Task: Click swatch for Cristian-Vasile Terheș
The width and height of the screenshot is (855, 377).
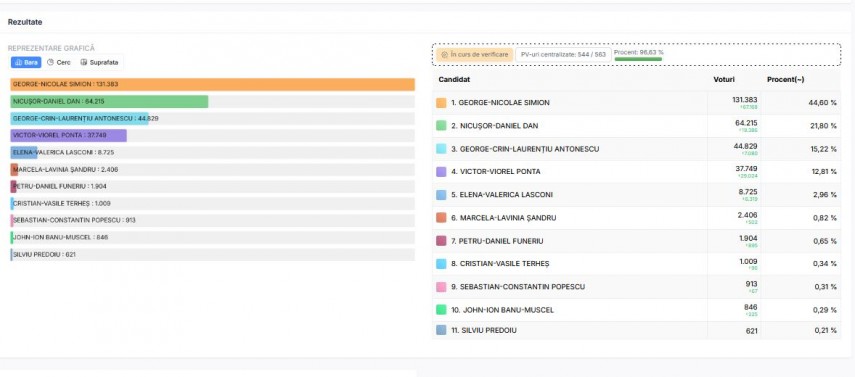Action: pyautogui.click(x=441, y=264)
